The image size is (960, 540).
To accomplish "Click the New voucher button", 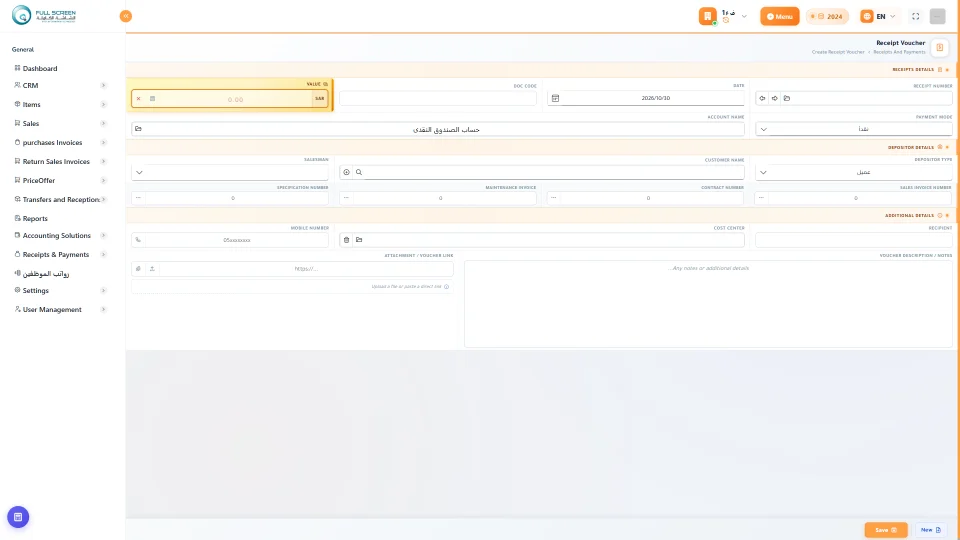I will click(x=931, y=530).
